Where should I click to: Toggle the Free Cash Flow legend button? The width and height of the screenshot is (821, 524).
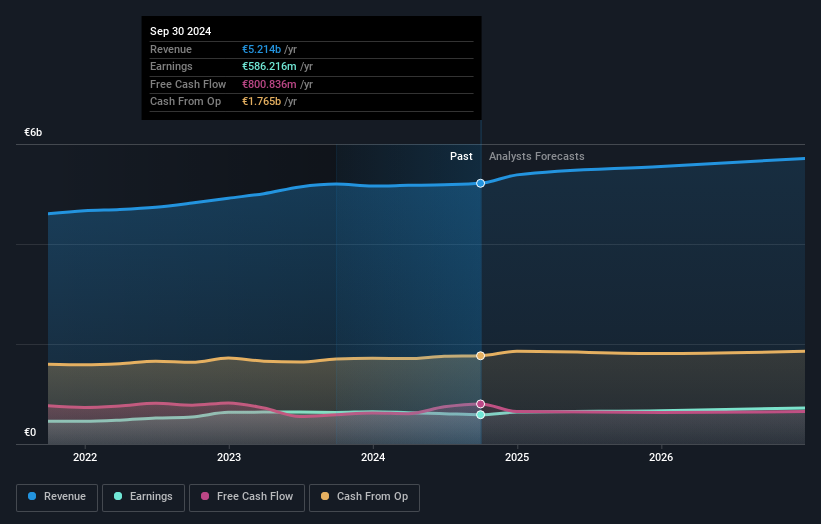[x=247, y=497]
